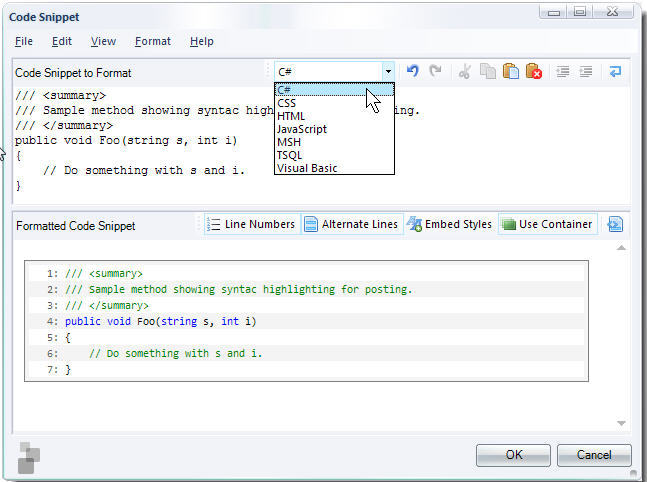
Task: Click the Copy icon in toolbar
Action: (x=488, y=72)
